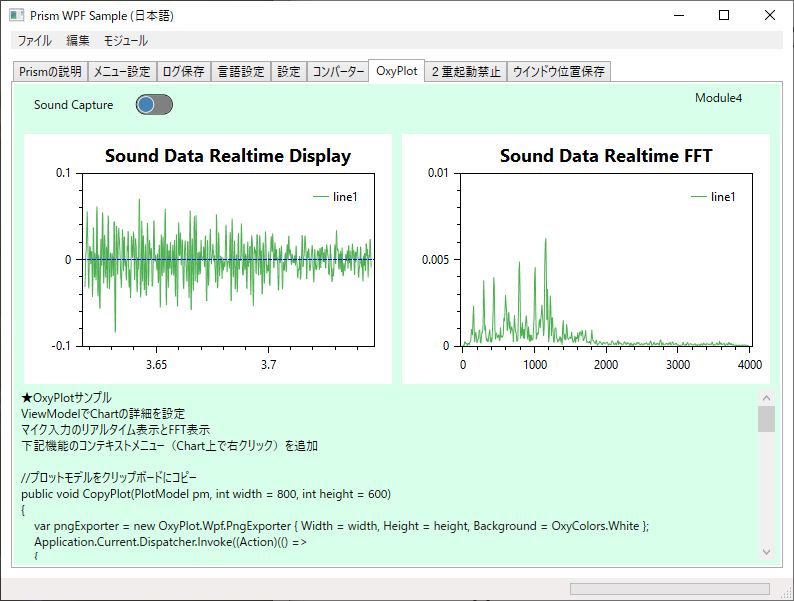
Task: Click the window resize grip
Action: (787, 593)
